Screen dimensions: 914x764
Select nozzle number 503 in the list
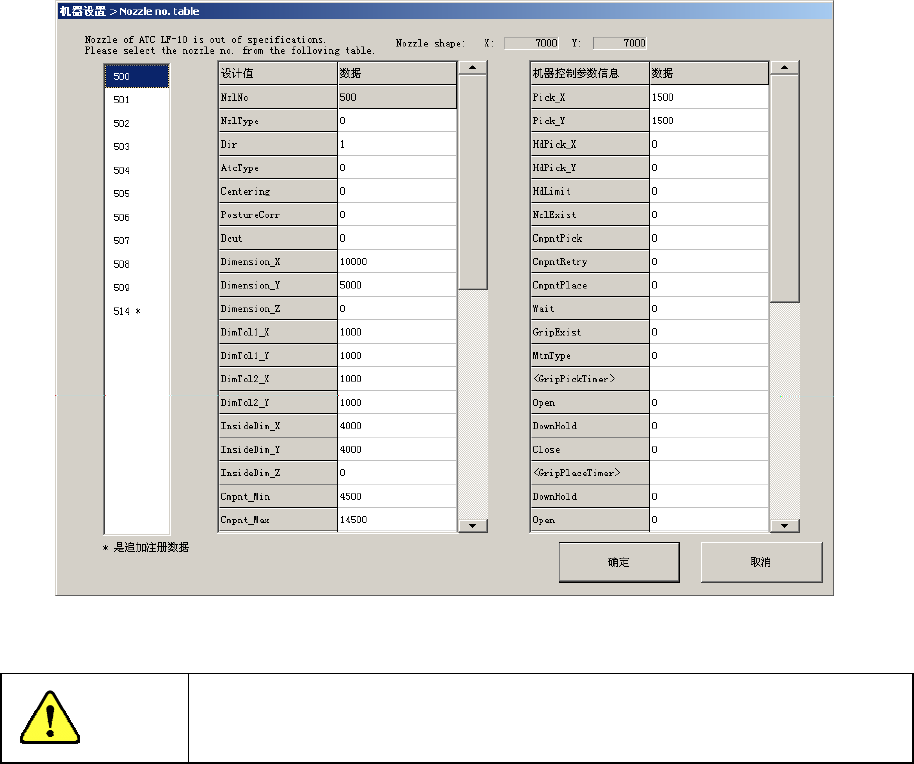coord(137,147)
